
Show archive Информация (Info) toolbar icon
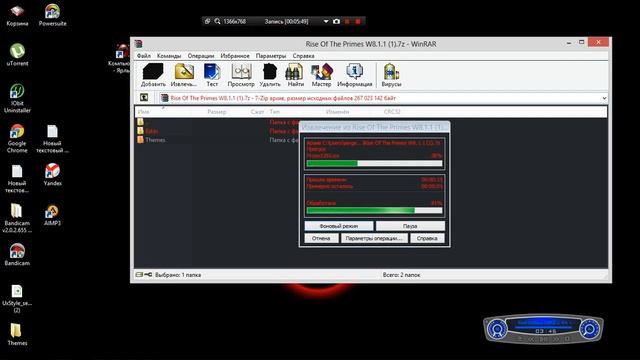pyautogui.click(x=354, y=75)
